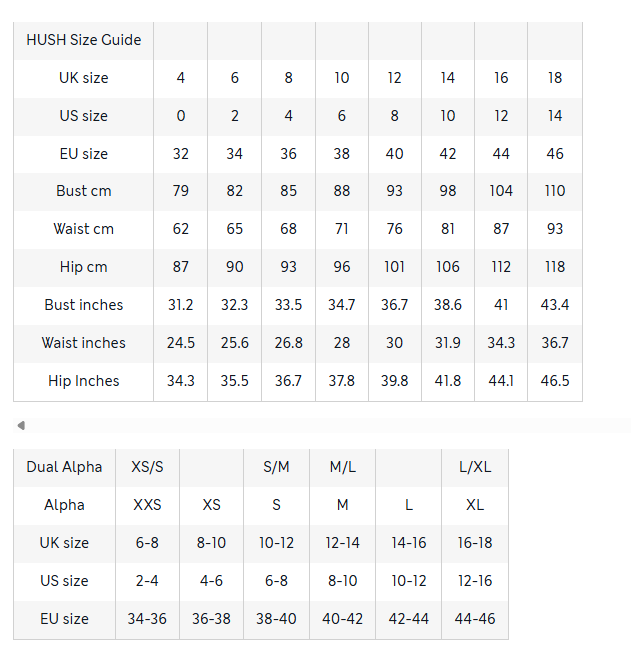Select the HUSH Size Guide header cell
The width and height of the screenshot is (631, 649).
(84, 40)
